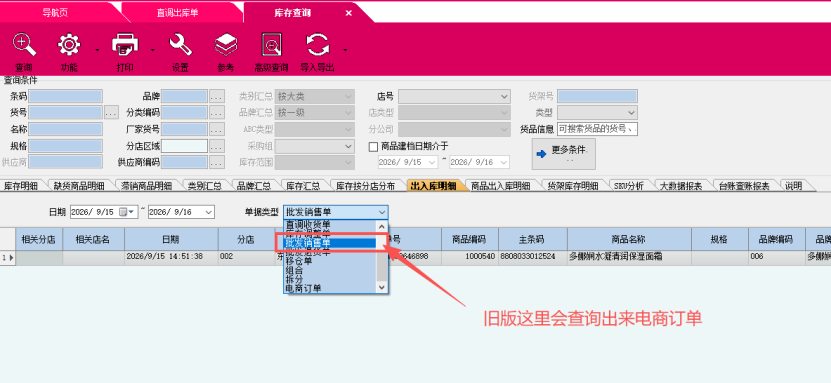The height and width of the screenshot is (383, 831).
Task: Focus the 货架号 input field
Action: tap(597, 96)
